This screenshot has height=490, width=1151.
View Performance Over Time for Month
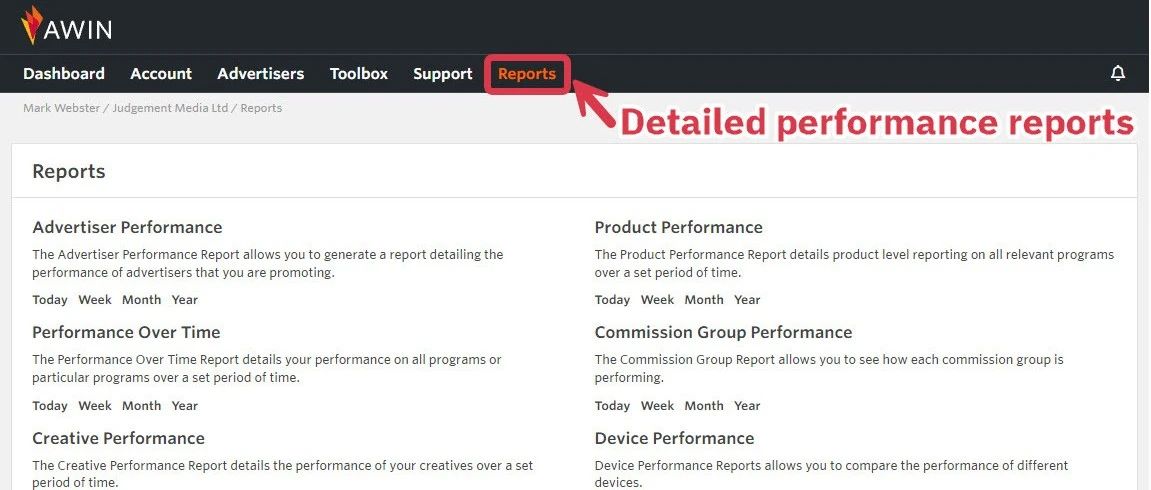click(141, 406)
